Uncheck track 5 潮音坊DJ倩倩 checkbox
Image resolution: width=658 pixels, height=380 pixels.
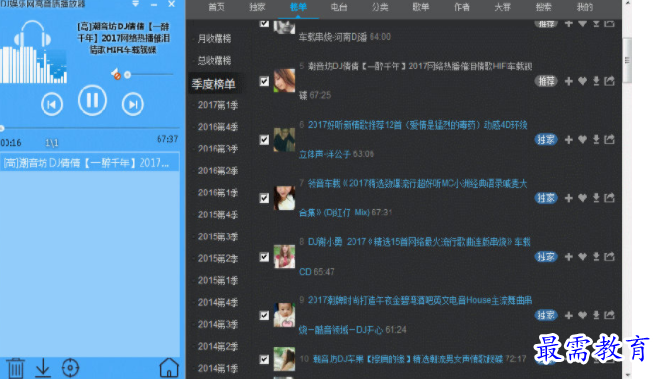[x=264, y=81]
